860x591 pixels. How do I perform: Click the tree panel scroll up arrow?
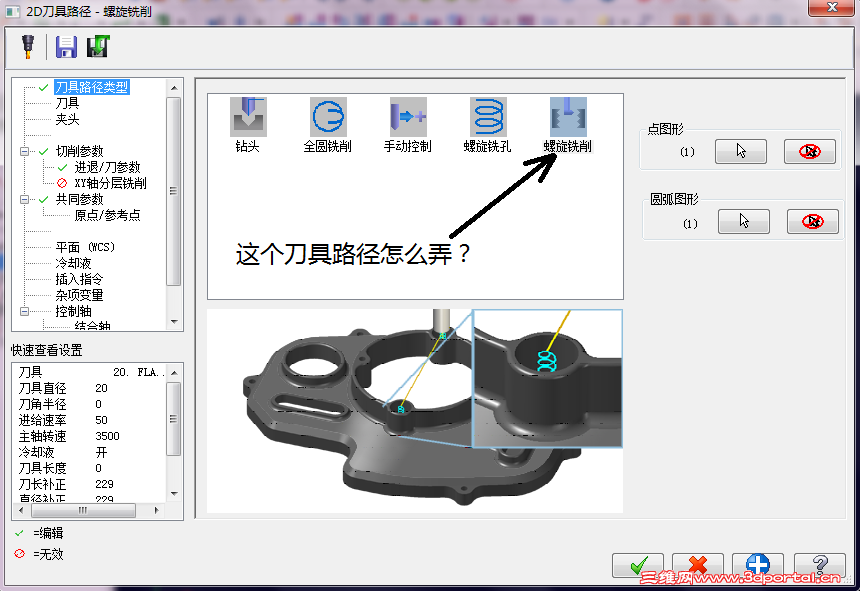[174, 88]
